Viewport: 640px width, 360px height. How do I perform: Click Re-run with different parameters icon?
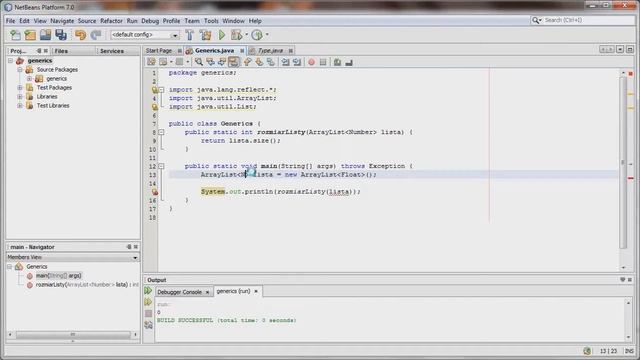pos(148,302)
